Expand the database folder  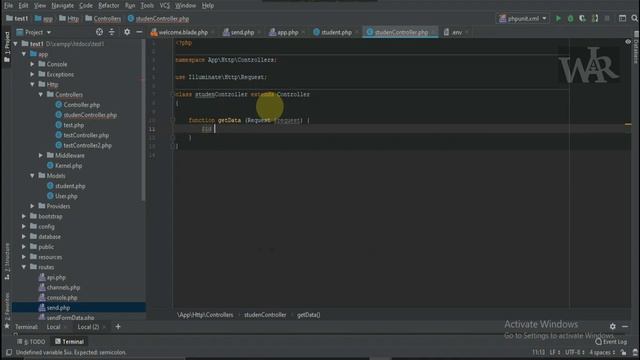click(24, 237)
